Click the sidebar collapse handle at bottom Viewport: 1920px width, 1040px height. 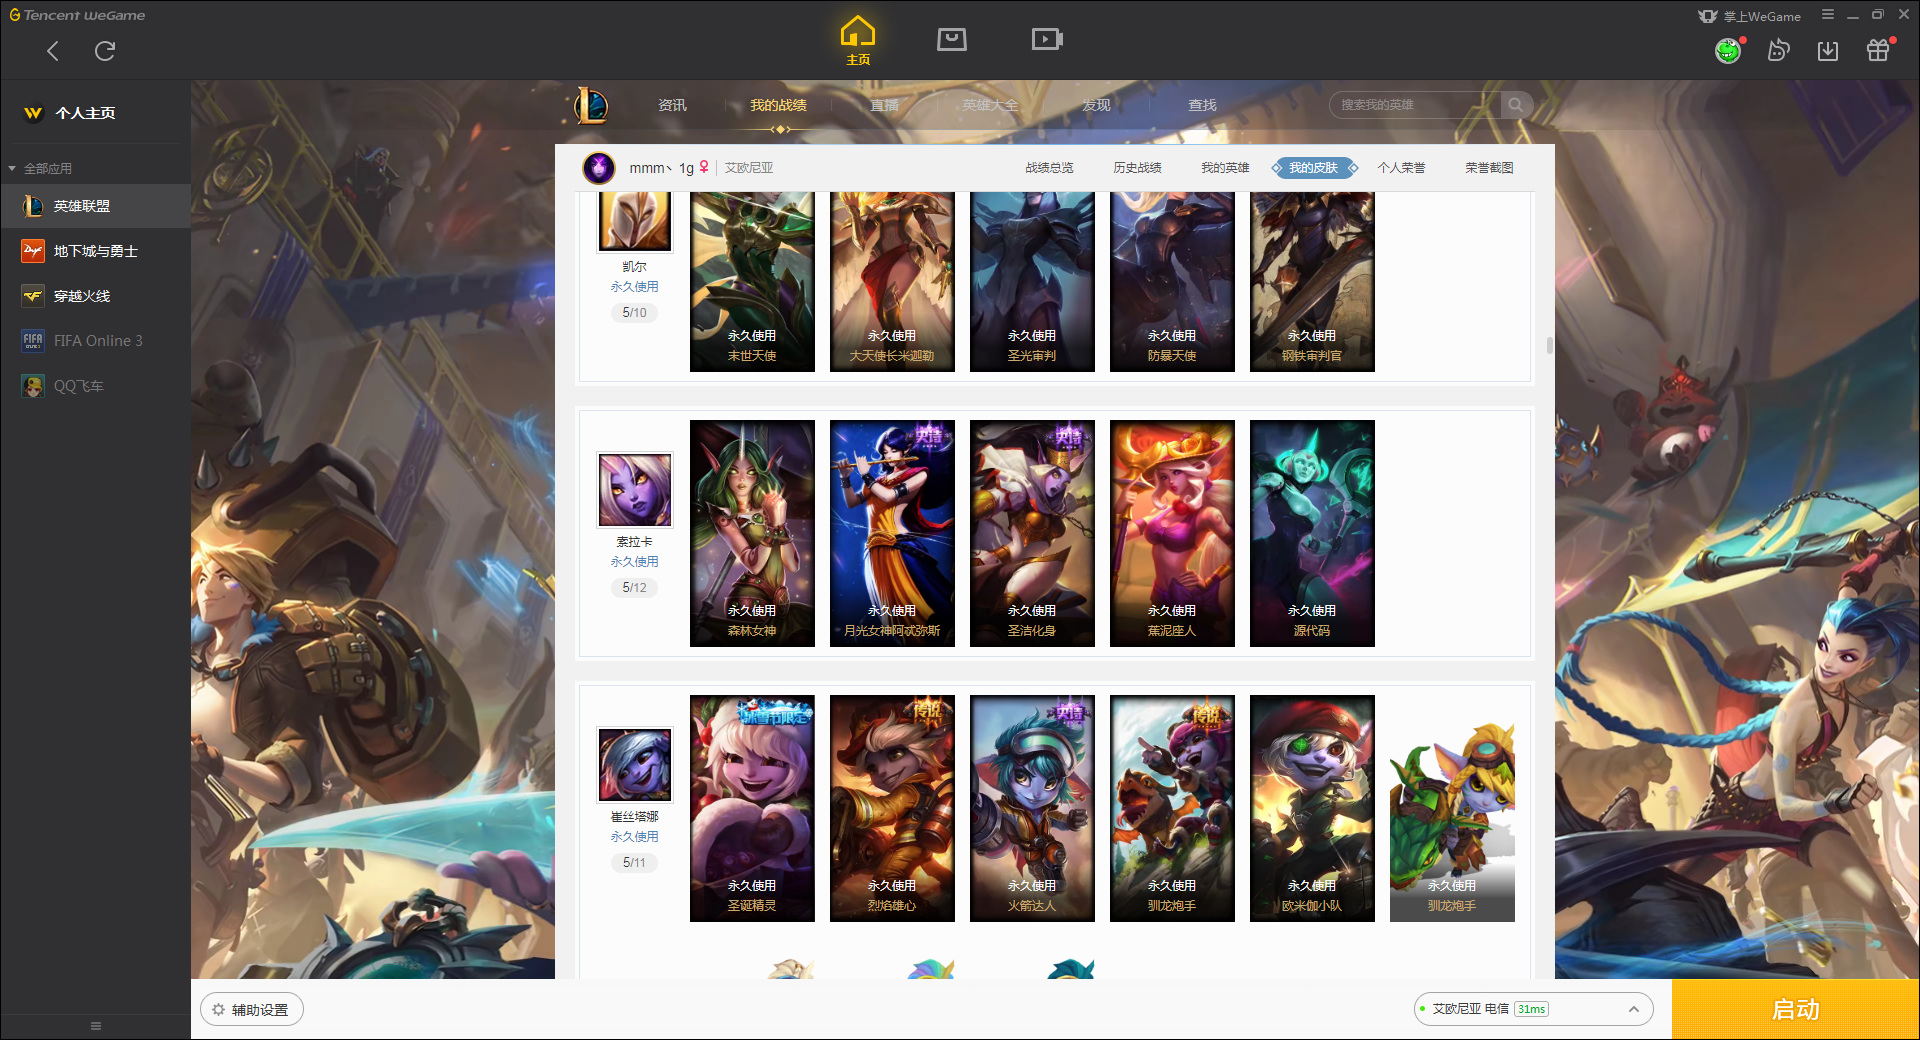[x=96, y=1026]
